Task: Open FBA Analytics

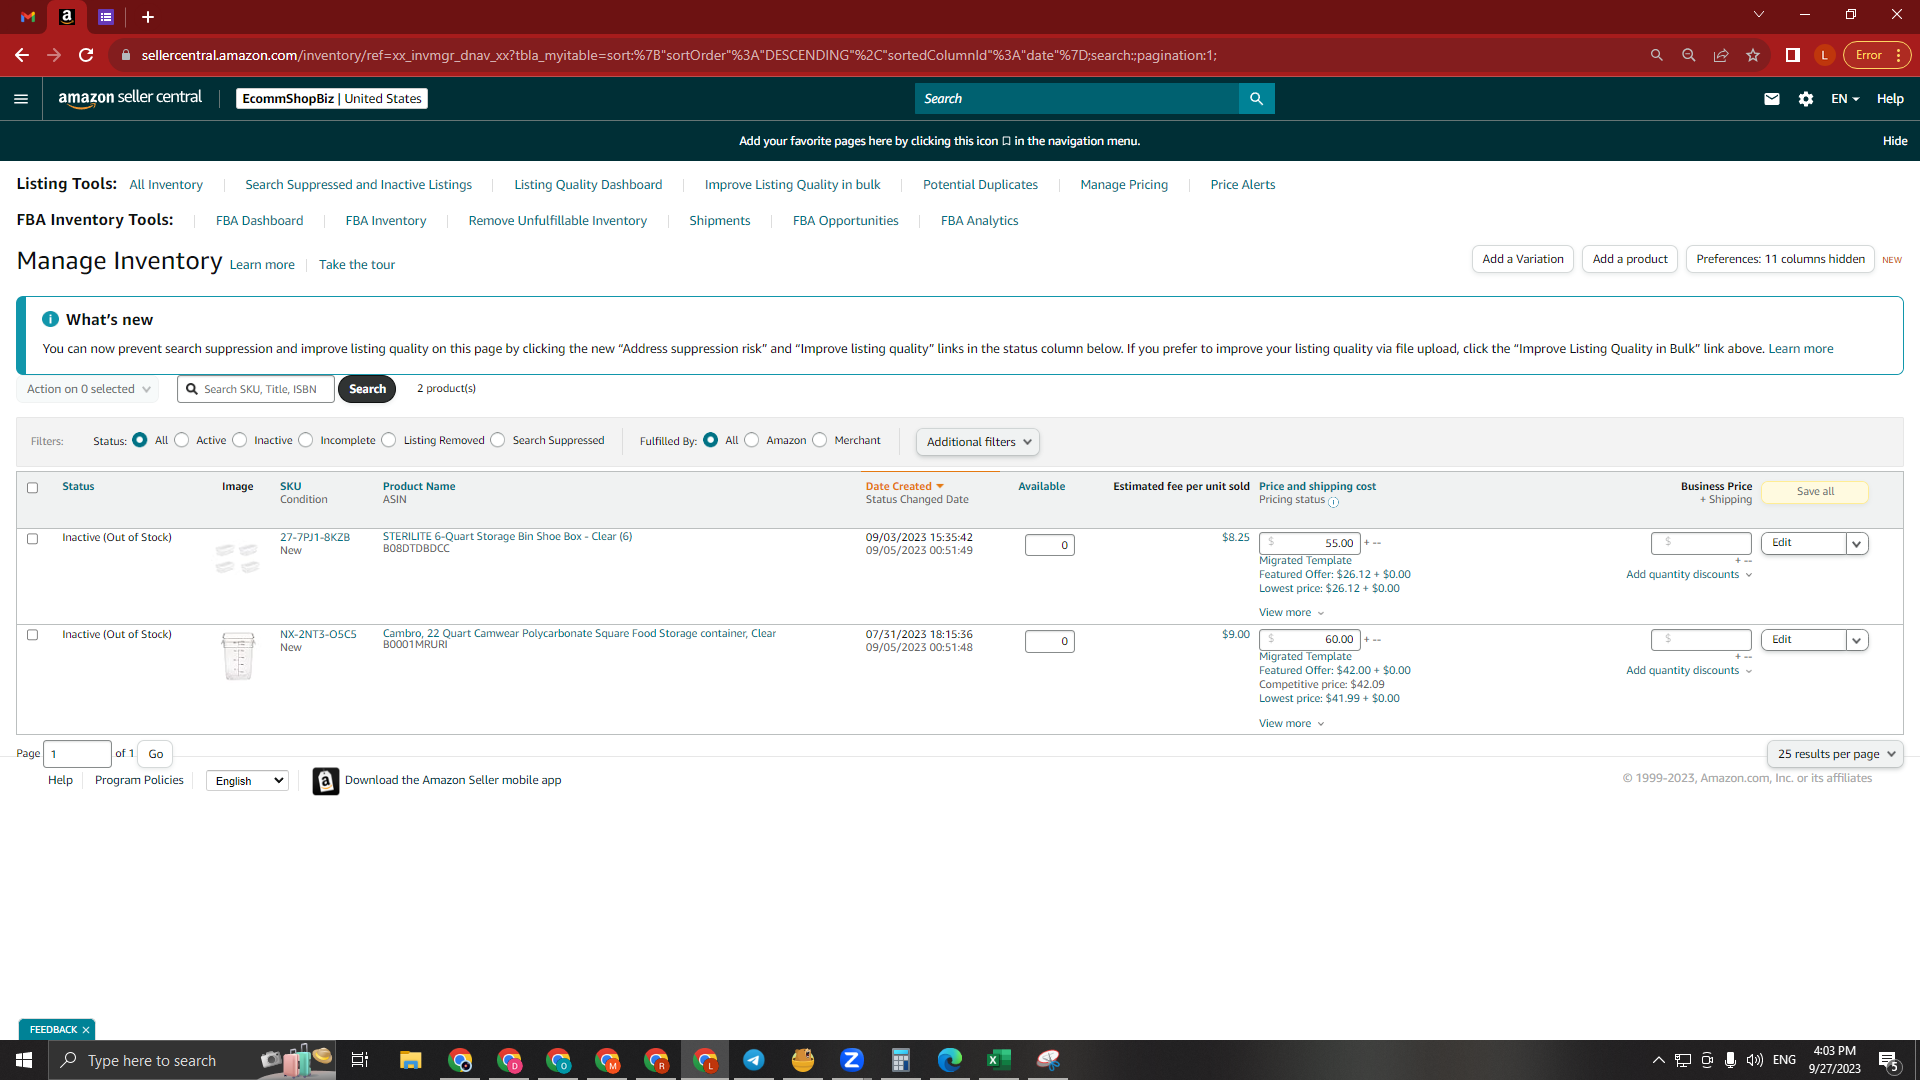Action: (979, 221)
